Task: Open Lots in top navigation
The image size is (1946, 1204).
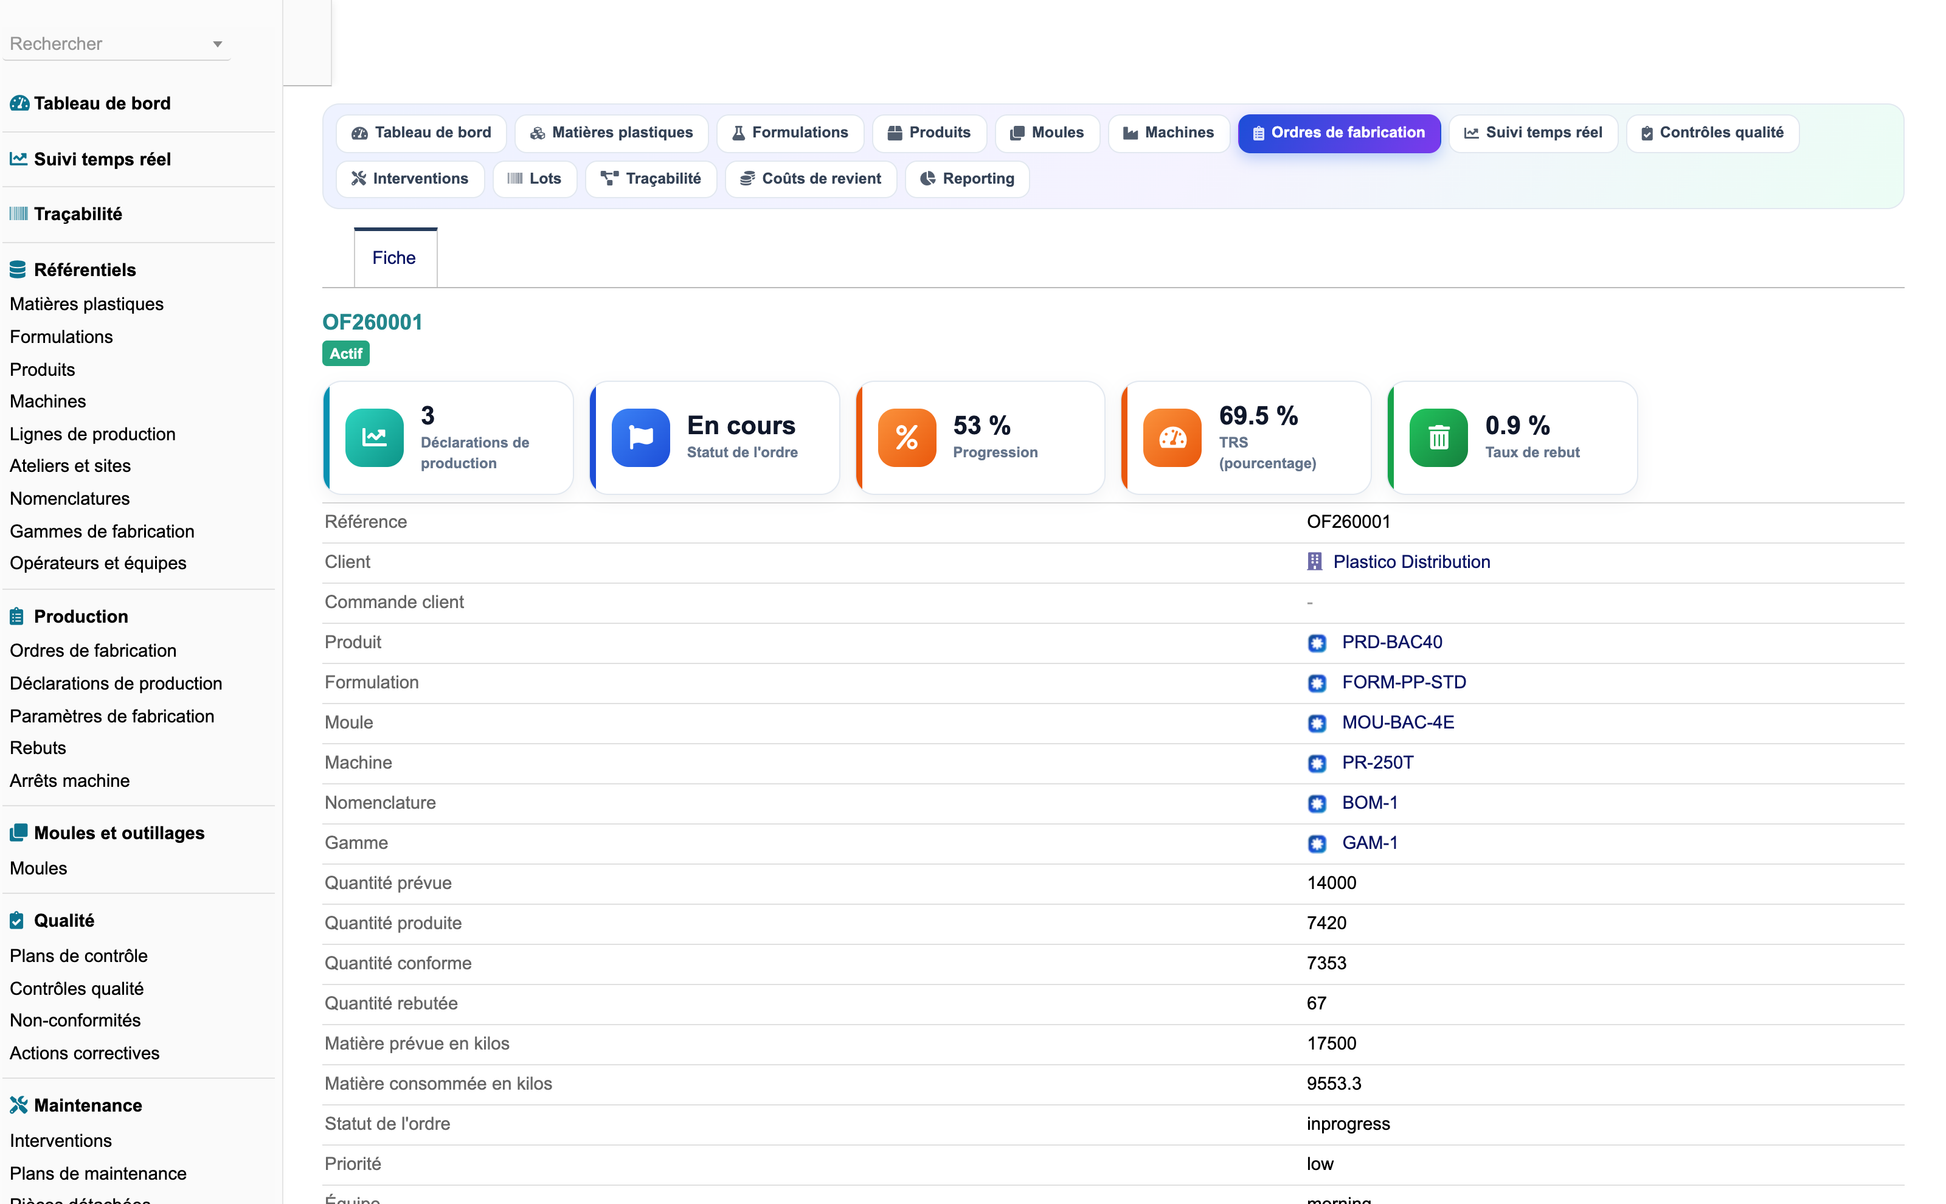Action: coord(535,179)
